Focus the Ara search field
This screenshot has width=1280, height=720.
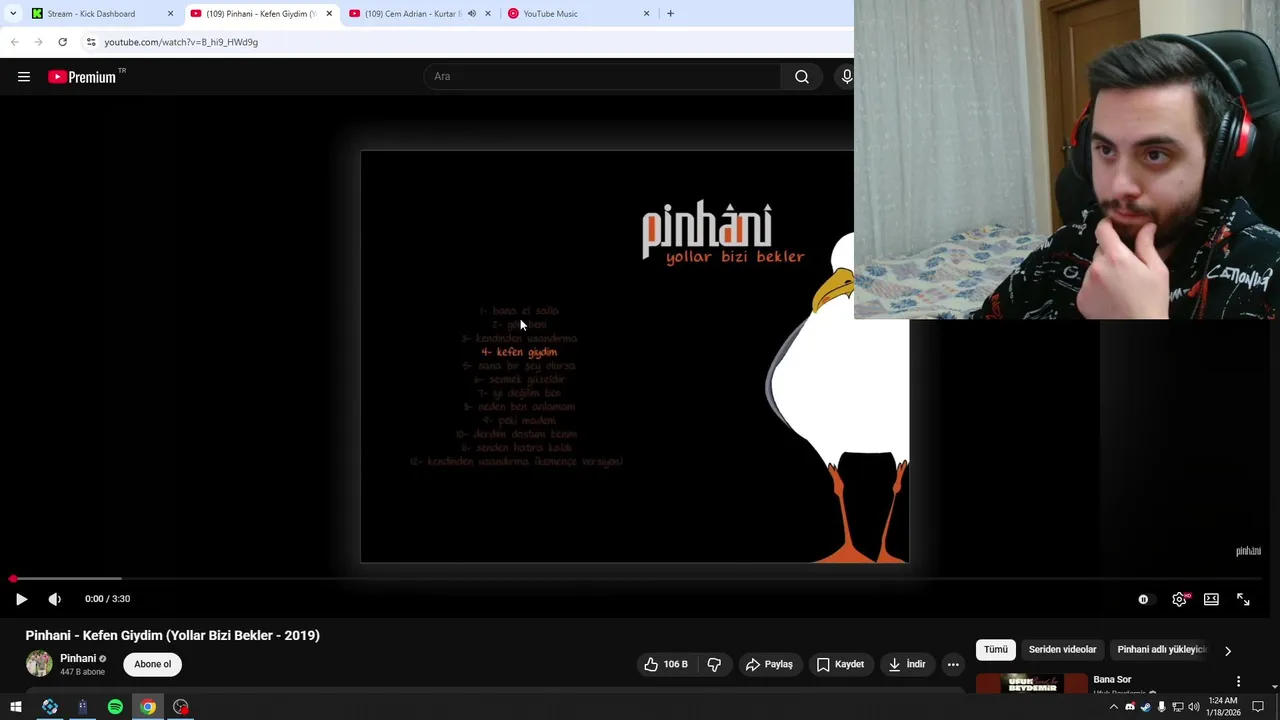coord(603,77)
